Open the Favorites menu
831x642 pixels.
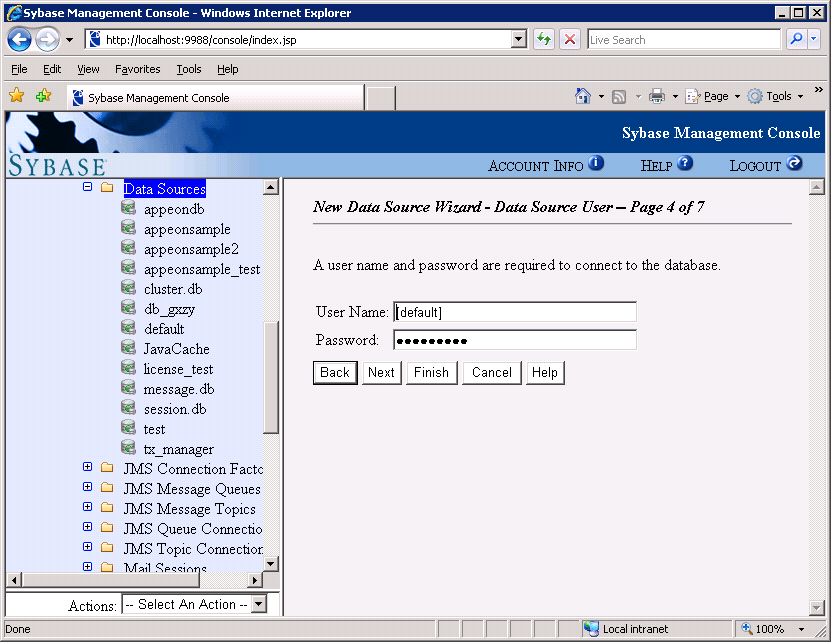tap(137, 69)
